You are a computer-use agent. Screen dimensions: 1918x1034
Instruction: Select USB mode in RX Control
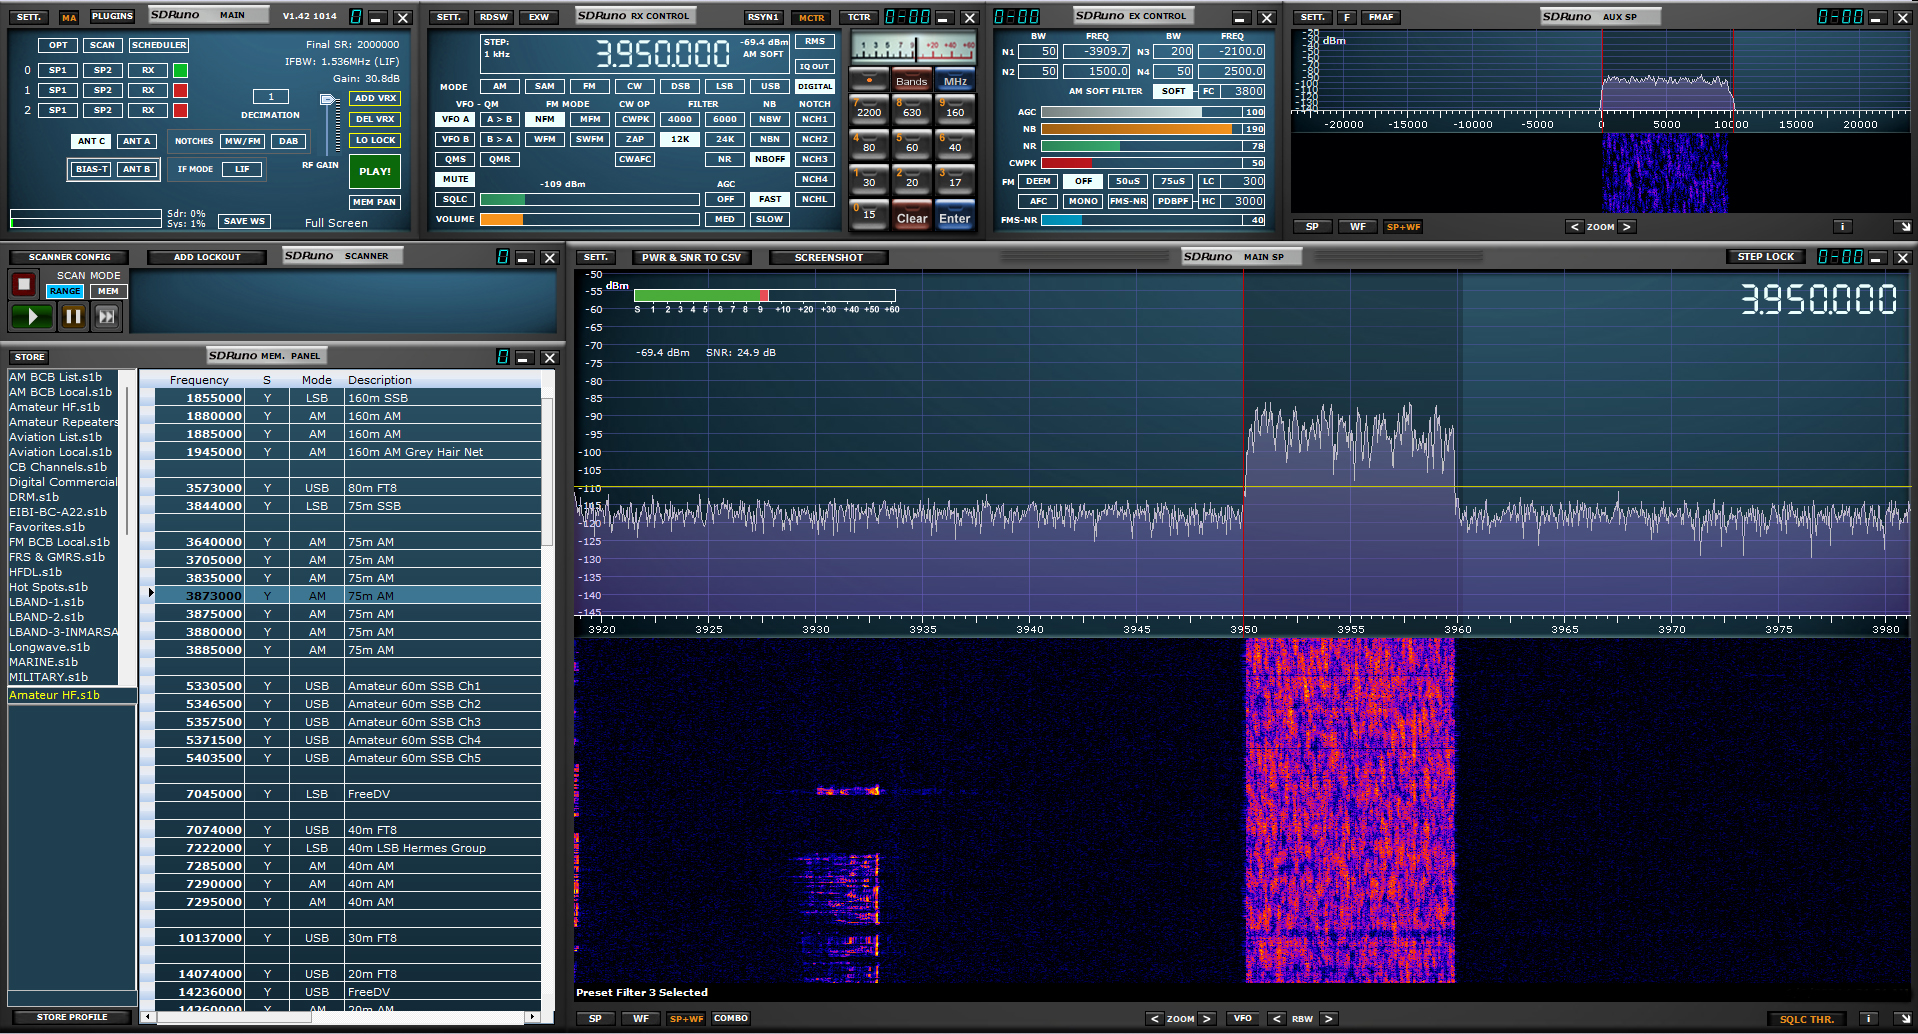point(770,86)
